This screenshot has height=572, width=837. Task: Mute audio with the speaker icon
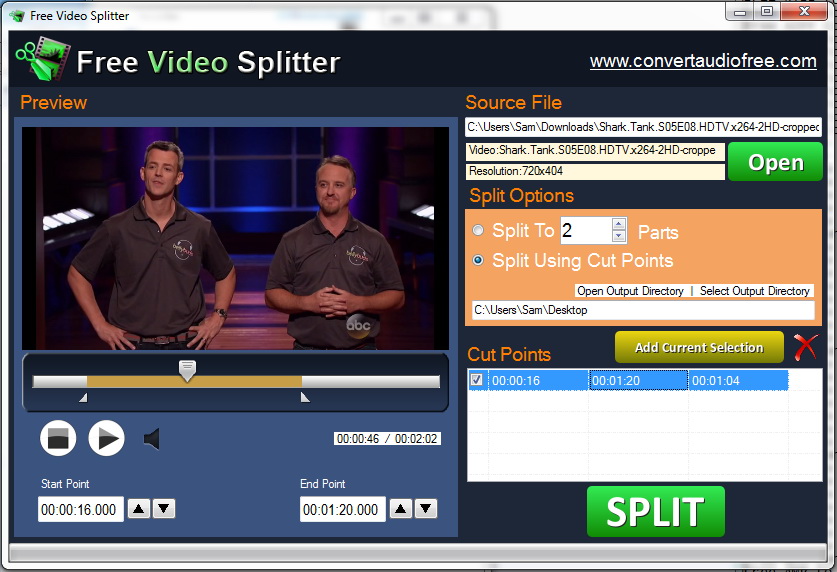[x=152, y=439]
